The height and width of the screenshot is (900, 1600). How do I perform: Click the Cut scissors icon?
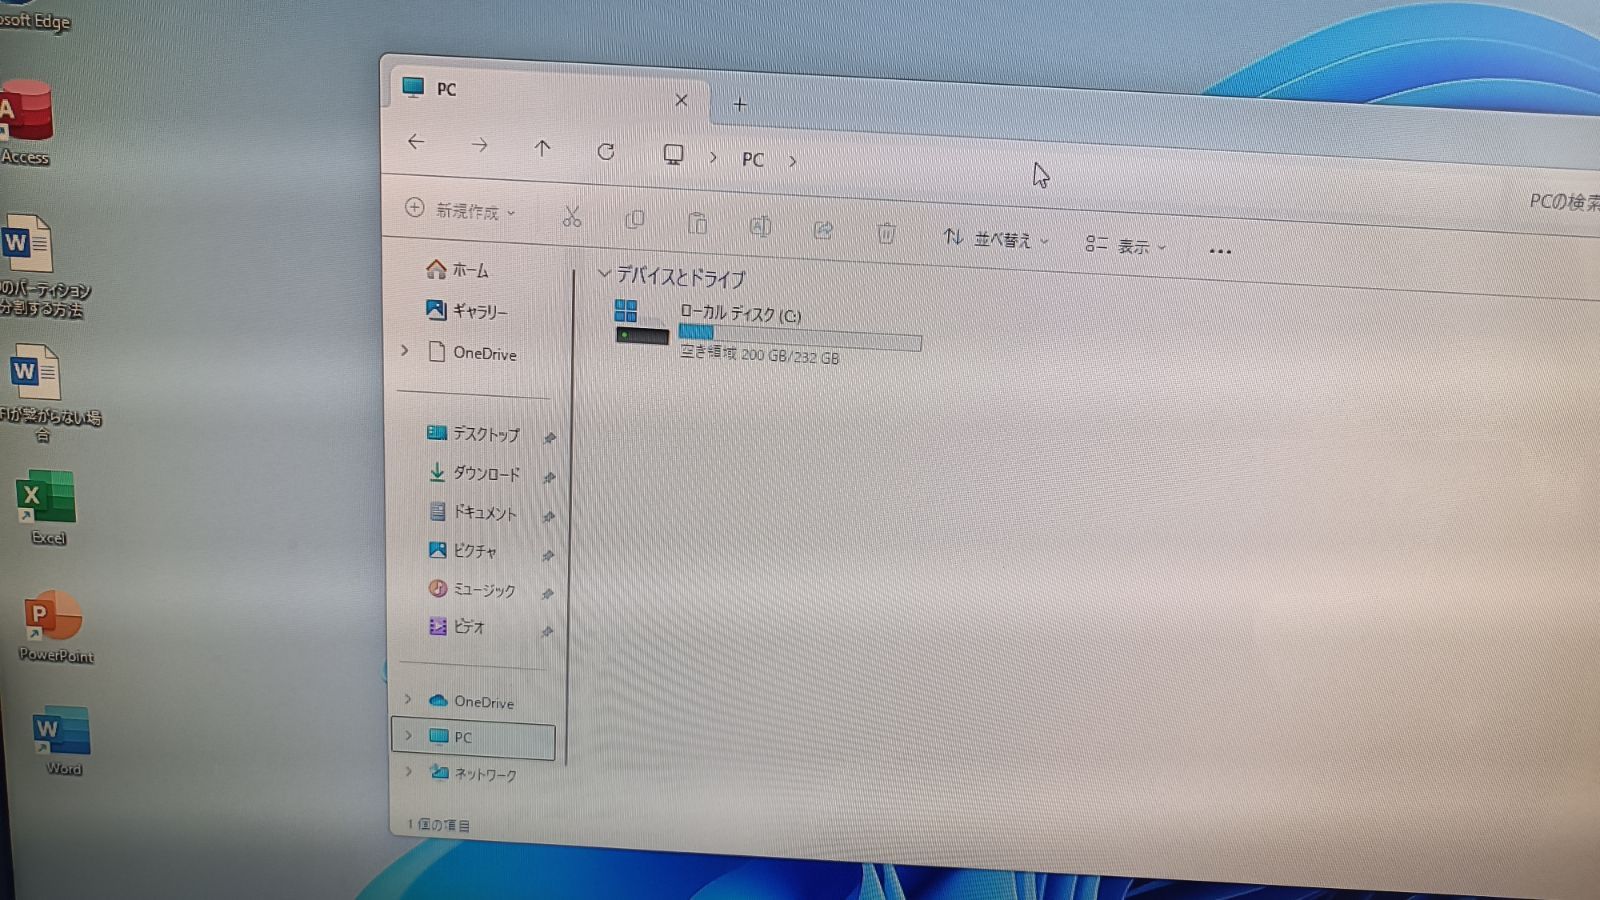[572, 216]
